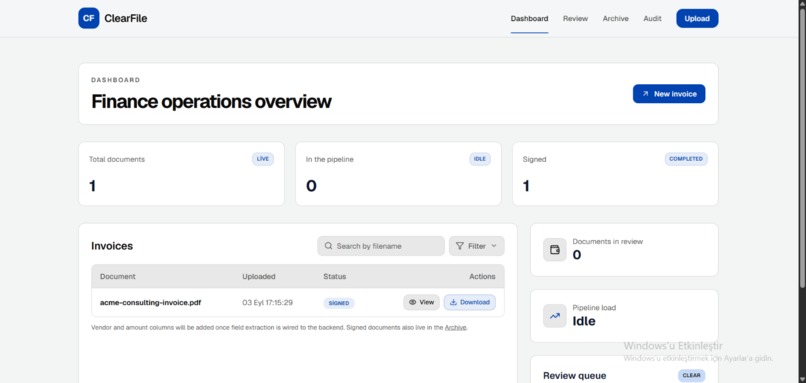
Task: Click the Review queue heading
Action: coord(575,376)
